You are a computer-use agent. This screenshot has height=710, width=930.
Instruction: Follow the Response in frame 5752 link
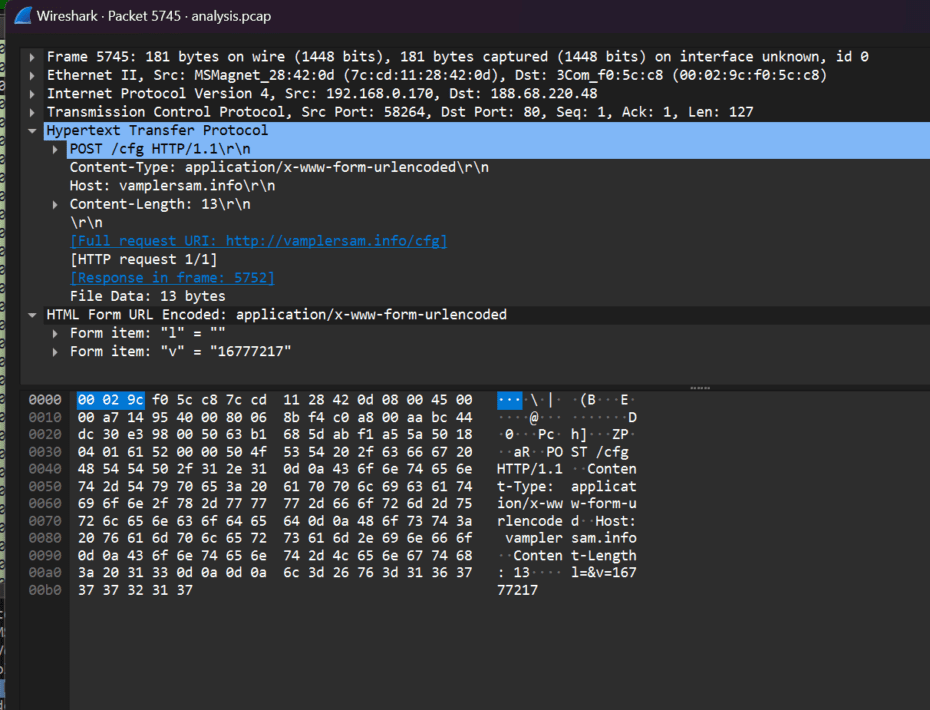pyautogui.click(x=174, y=277)
